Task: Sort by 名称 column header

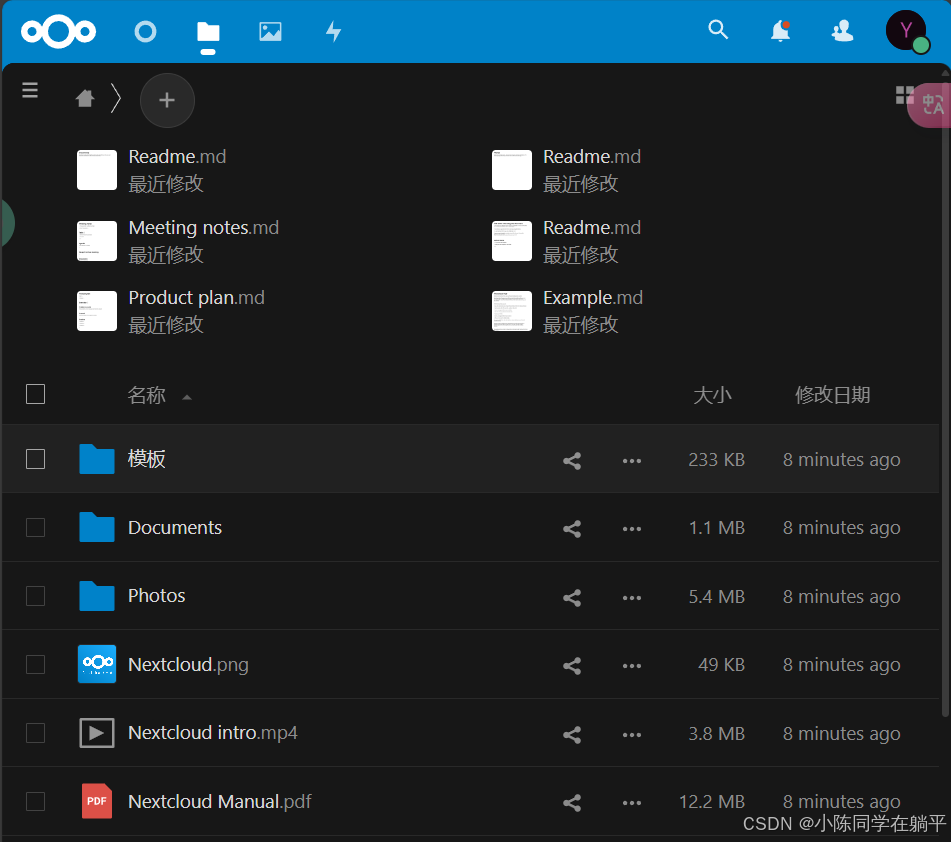Action: [x=146, y=395]
